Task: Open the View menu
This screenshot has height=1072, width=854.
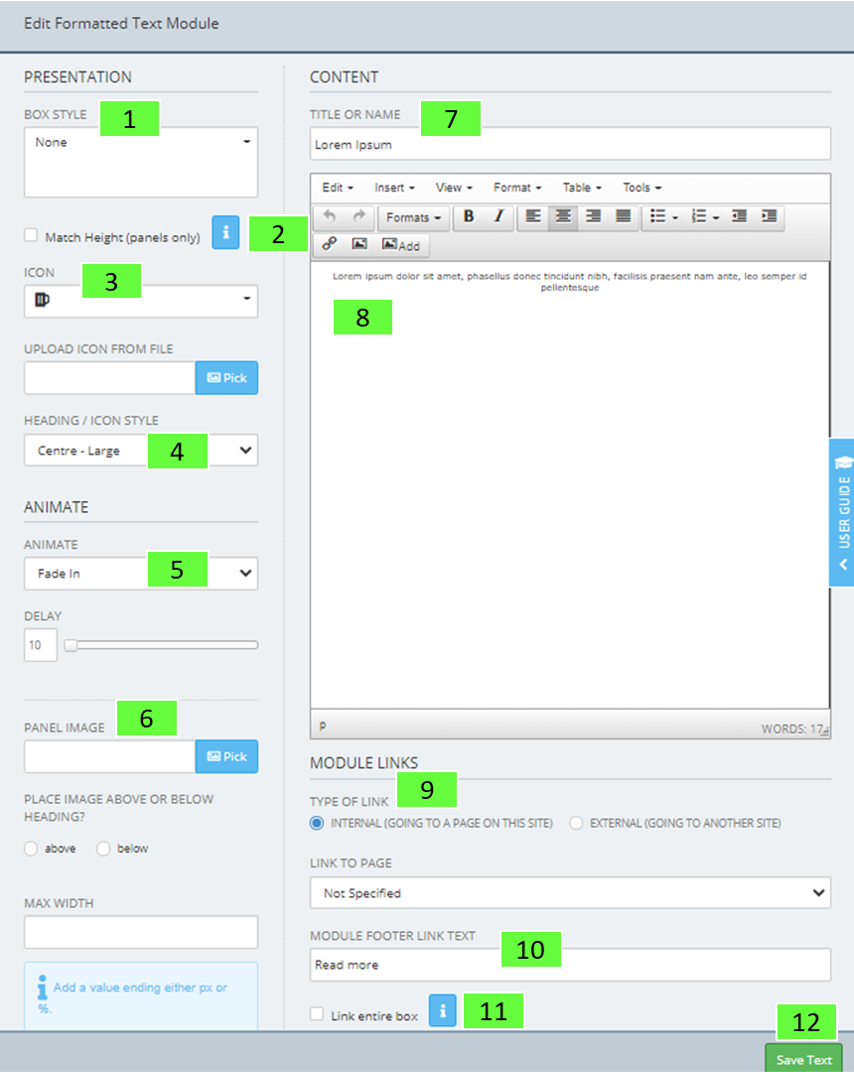Action: pyautogui.click(x=454, y=187)
